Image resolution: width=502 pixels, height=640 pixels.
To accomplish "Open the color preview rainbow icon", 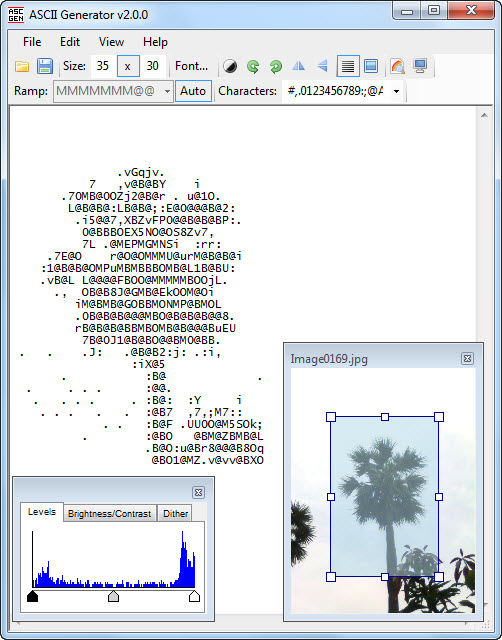I will coord(398,66).
